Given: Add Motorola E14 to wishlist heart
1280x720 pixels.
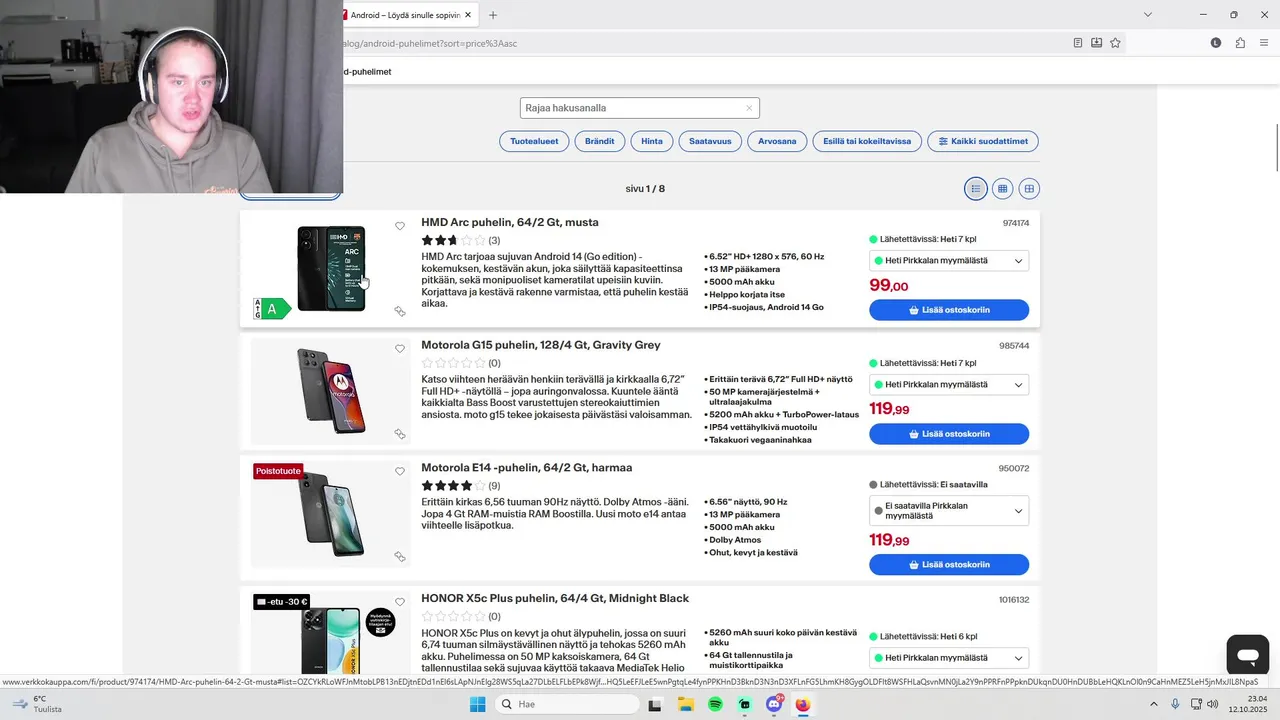Looking at the screenshot, I should tap(400, 472).
